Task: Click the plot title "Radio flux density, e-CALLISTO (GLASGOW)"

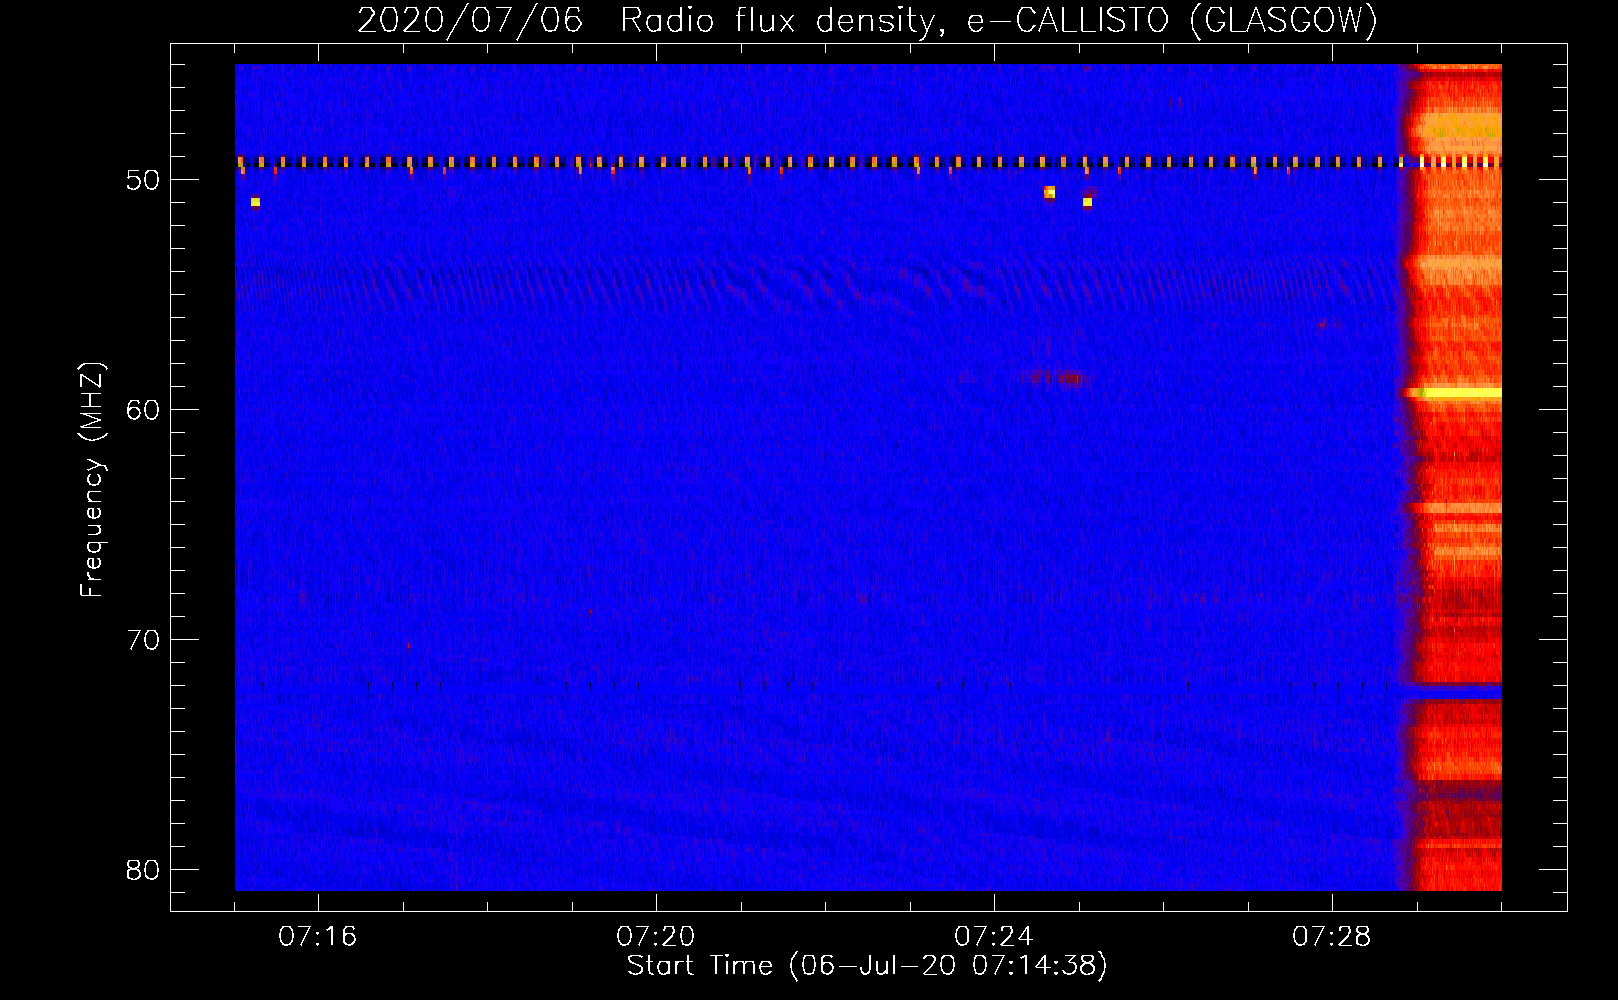Action: click(998, 21)
